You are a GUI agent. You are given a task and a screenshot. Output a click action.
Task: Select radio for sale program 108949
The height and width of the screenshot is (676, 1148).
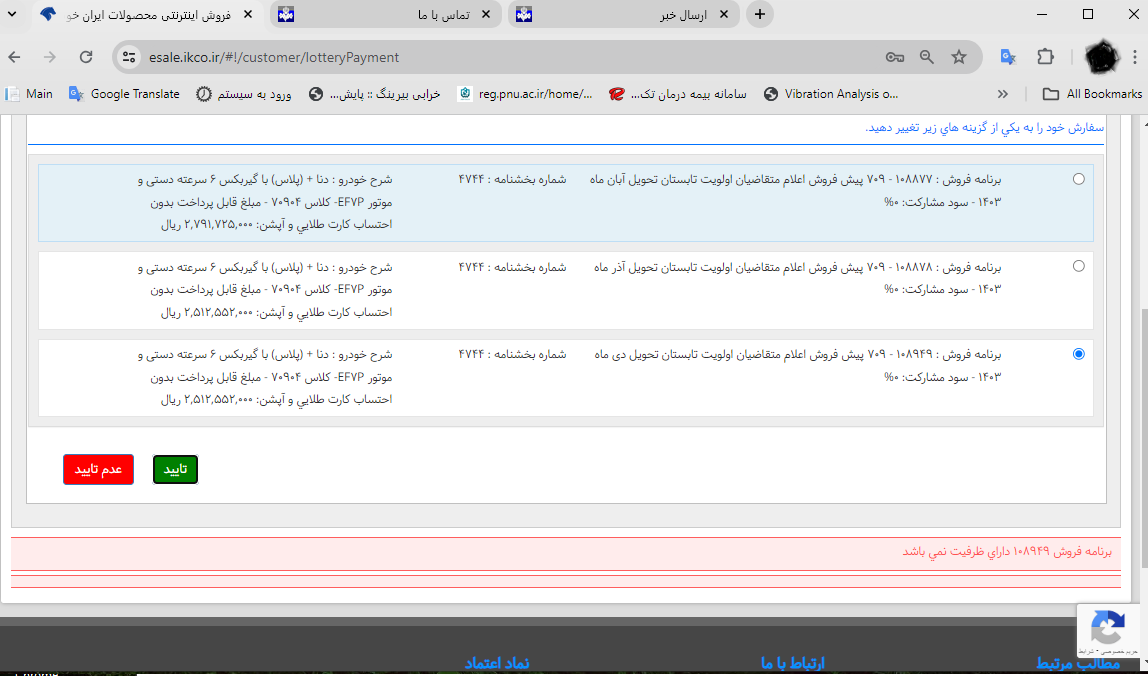(1078, 354)
